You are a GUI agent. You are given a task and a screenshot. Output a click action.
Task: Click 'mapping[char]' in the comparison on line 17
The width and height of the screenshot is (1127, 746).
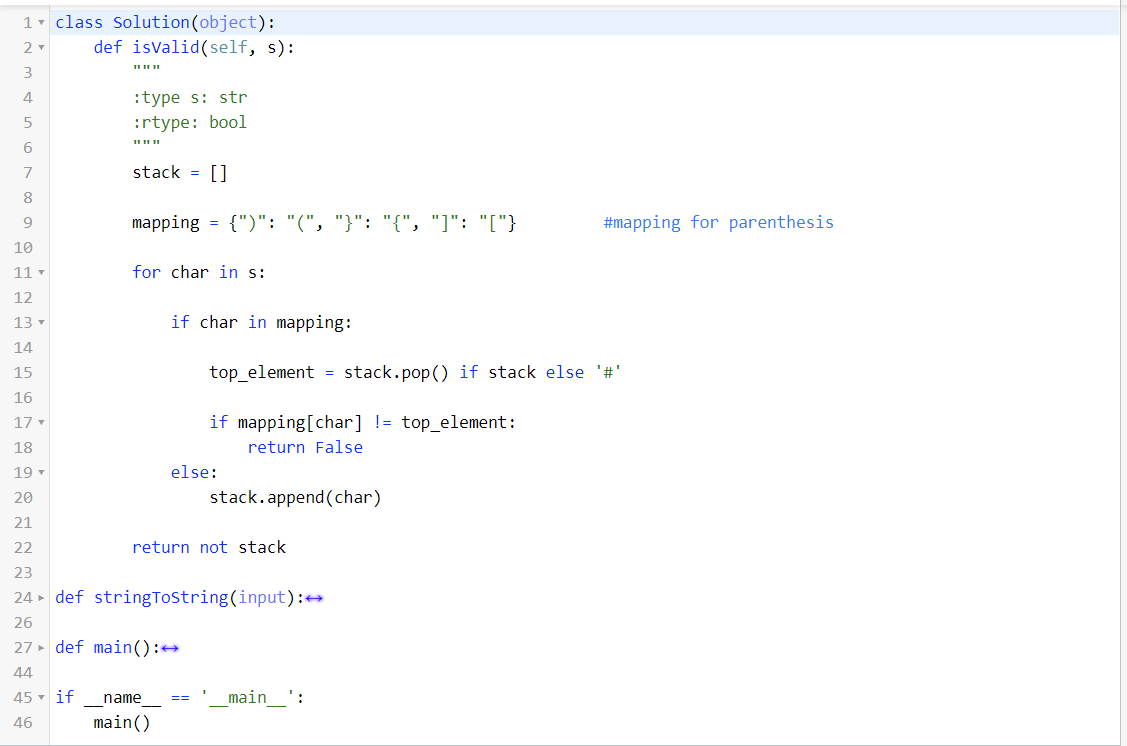pos(300,423)
